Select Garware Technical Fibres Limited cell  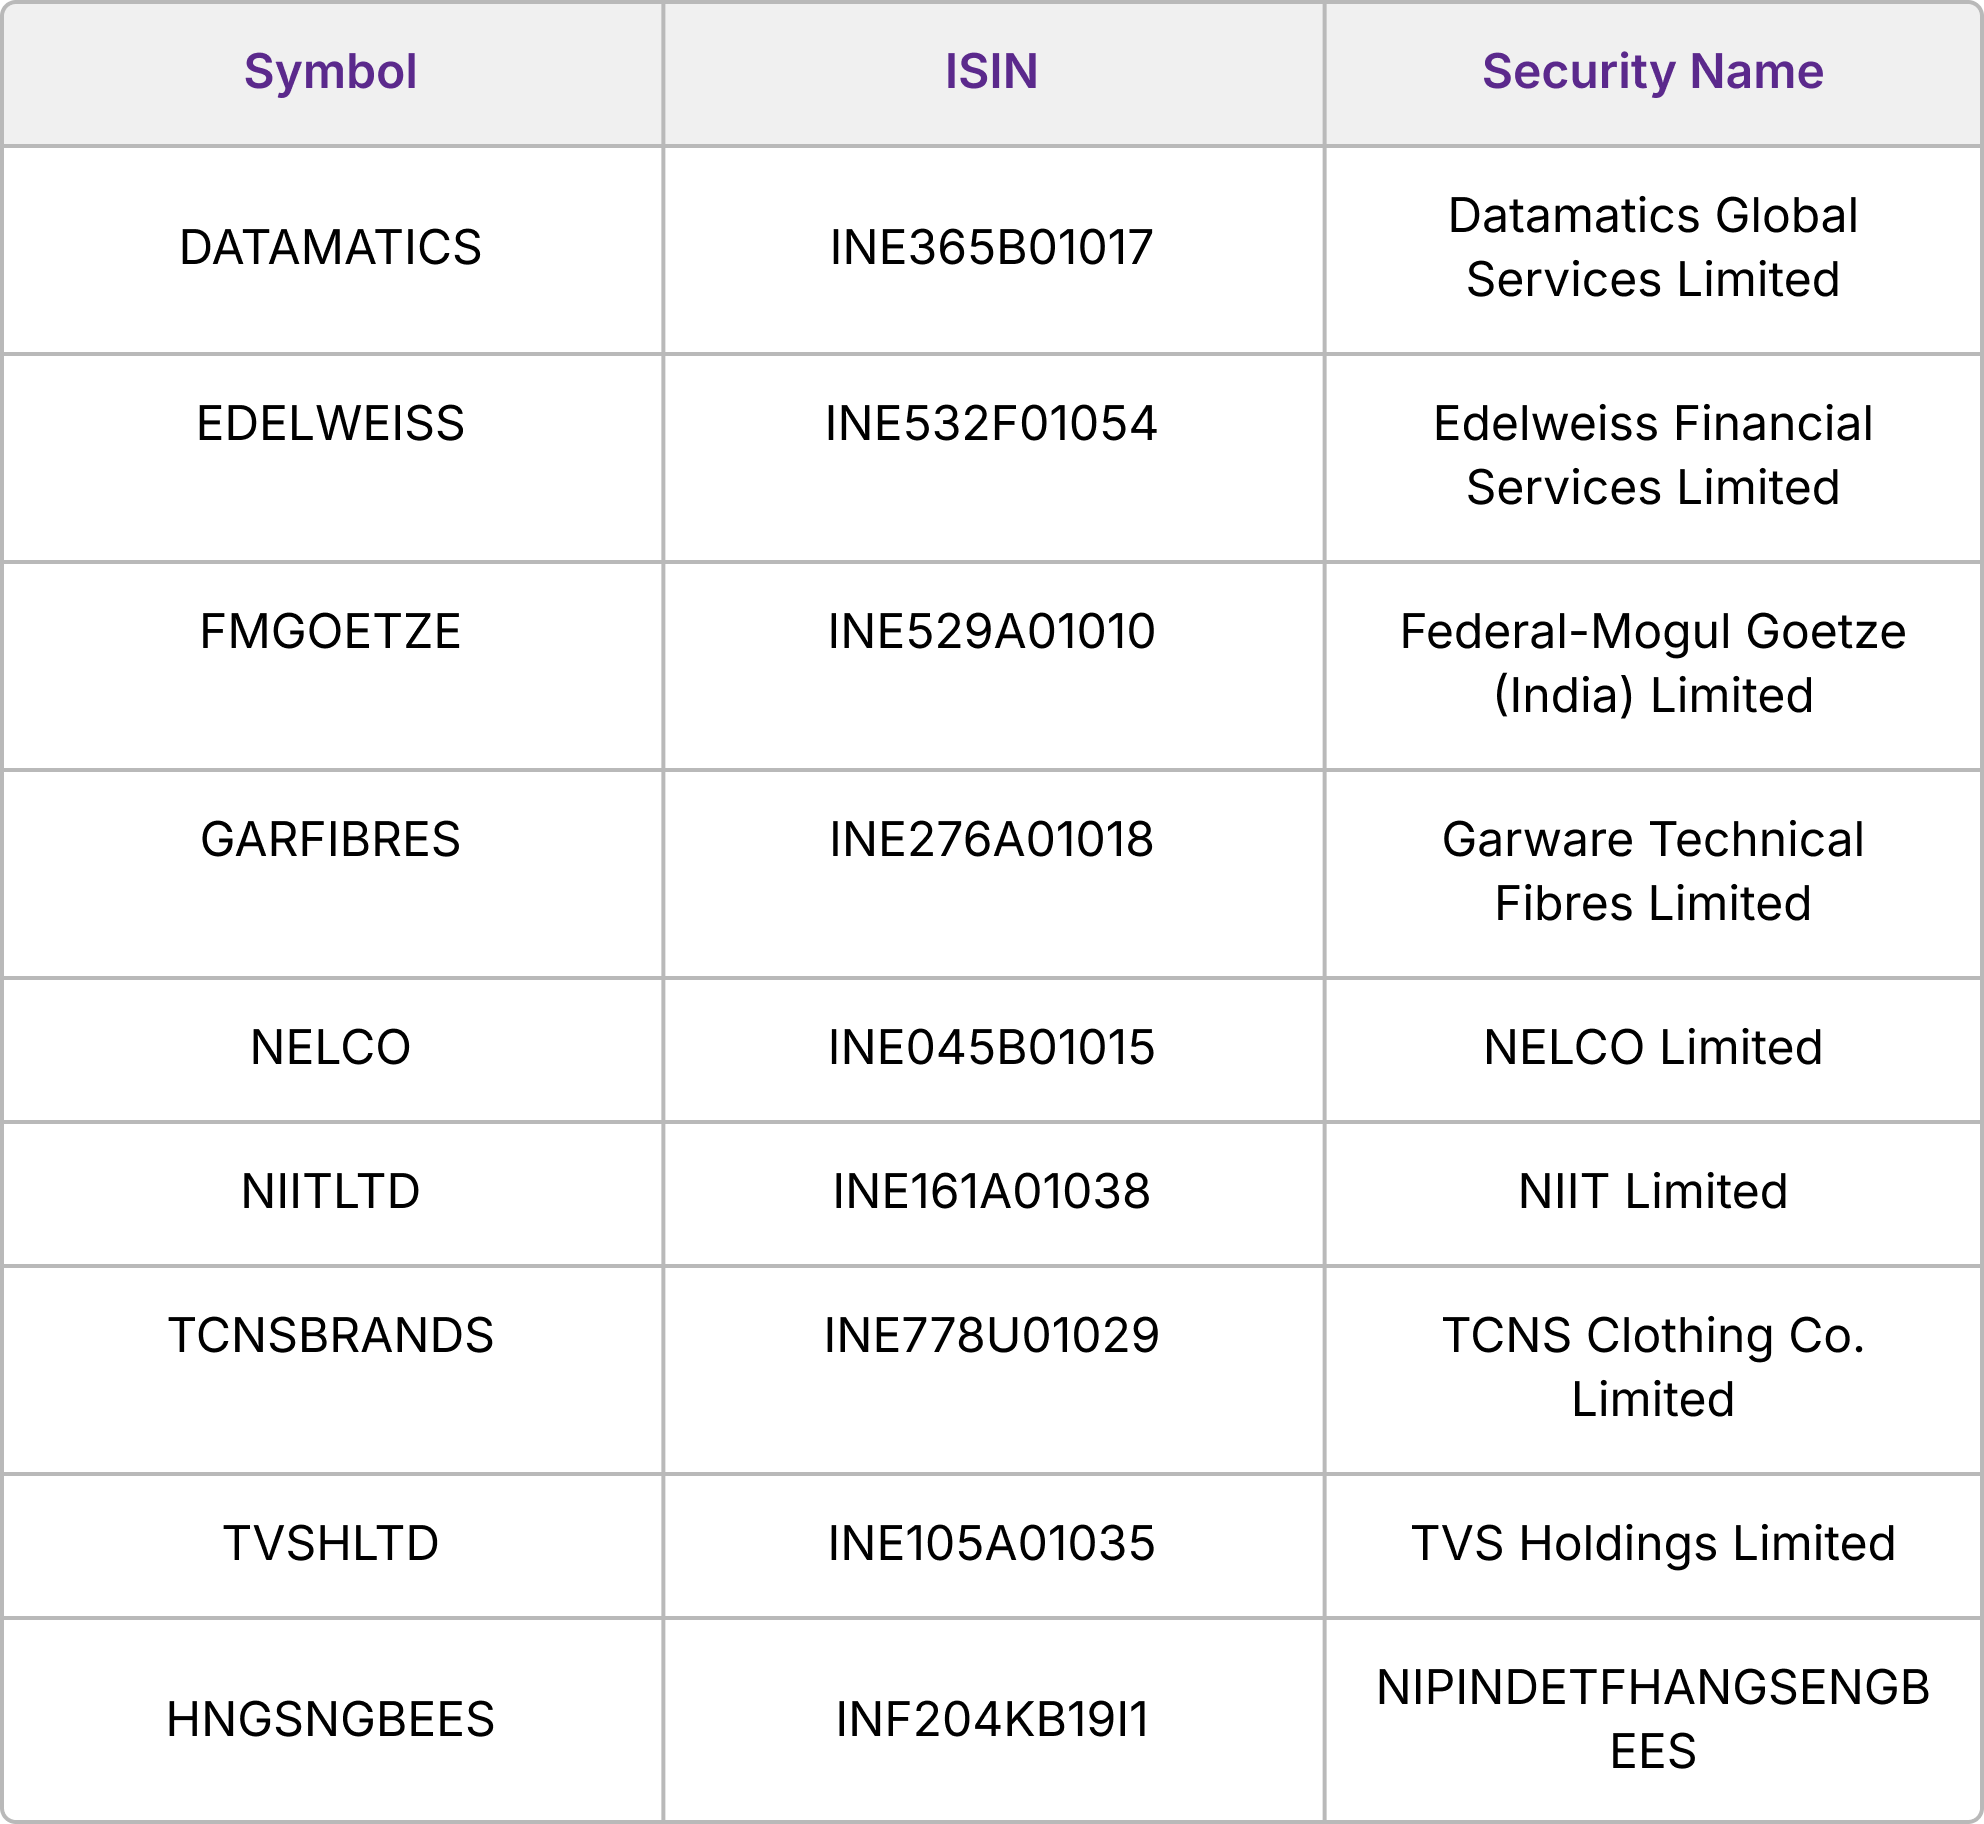pos(1652,872)
